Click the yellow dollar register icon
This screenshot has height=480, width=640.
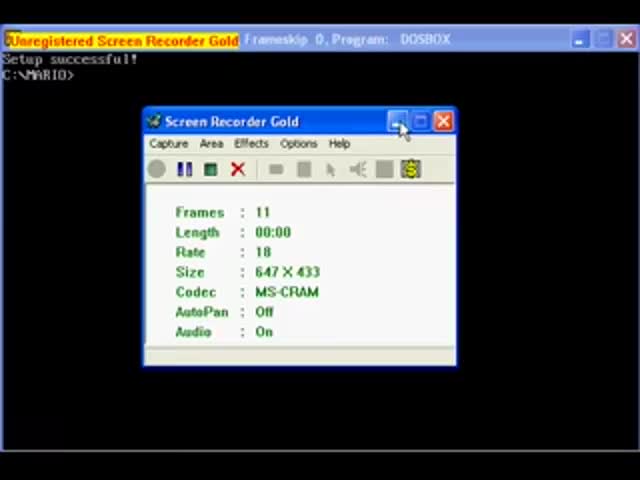pos(410,169)
